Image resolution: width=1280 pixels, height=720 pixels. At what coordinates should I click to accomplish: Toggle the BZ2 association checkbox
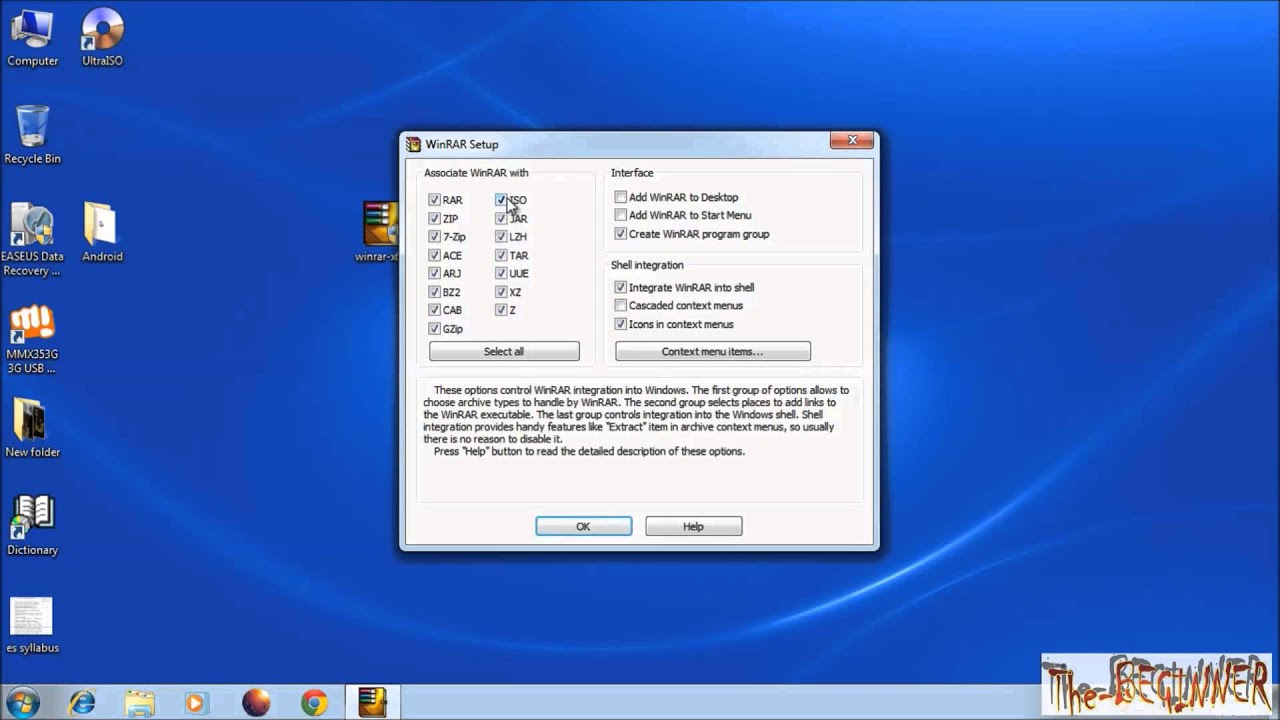[434, 292]
